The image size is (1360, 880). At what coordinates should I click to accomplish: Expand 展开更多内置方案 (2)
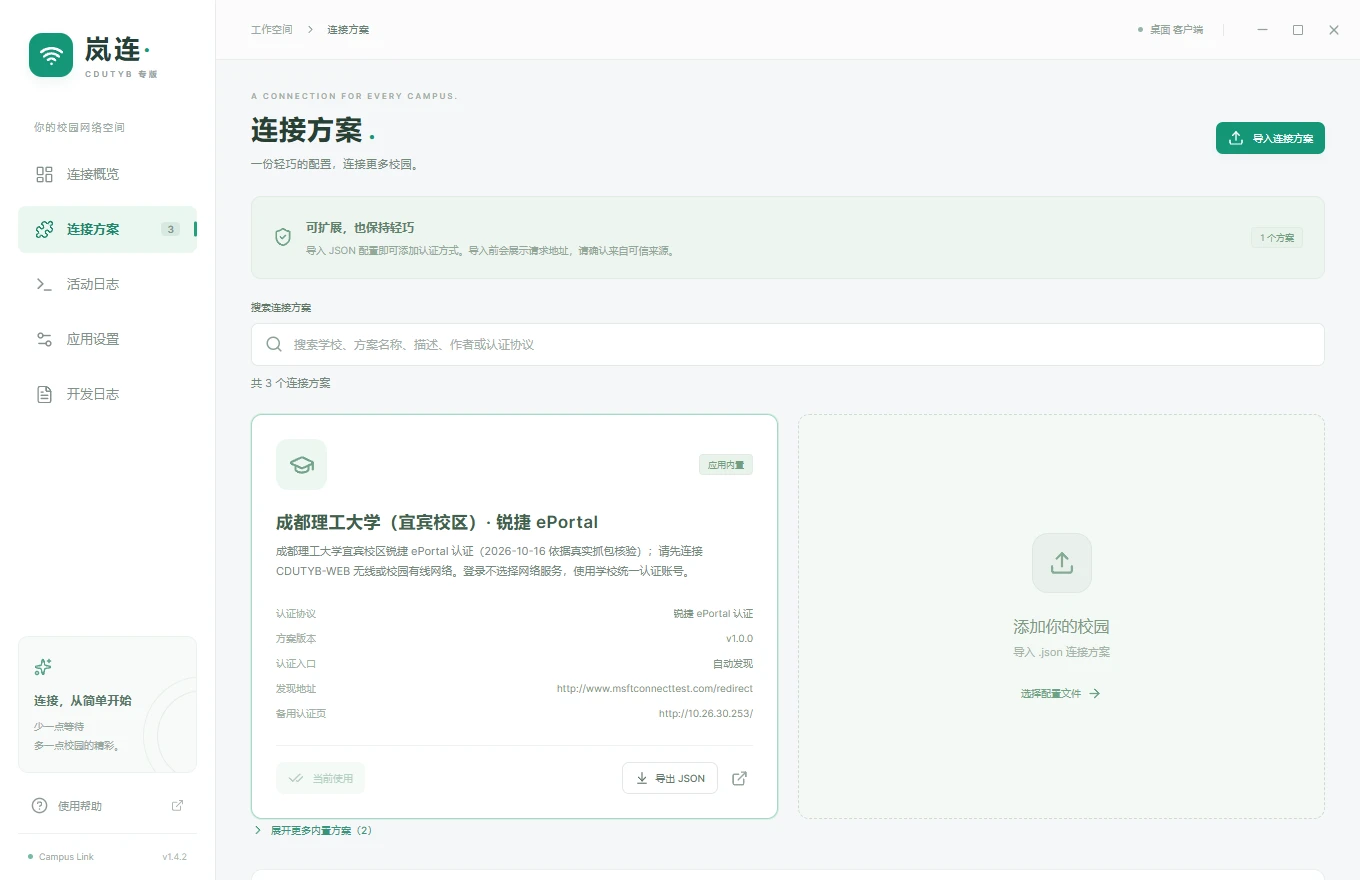[x=313, y=831]
